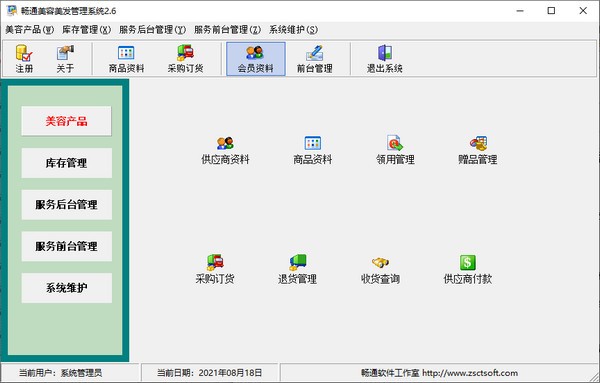The image size is (600, 383).
Task: Open 退货管理 icon
Action: tap(297, 270)
